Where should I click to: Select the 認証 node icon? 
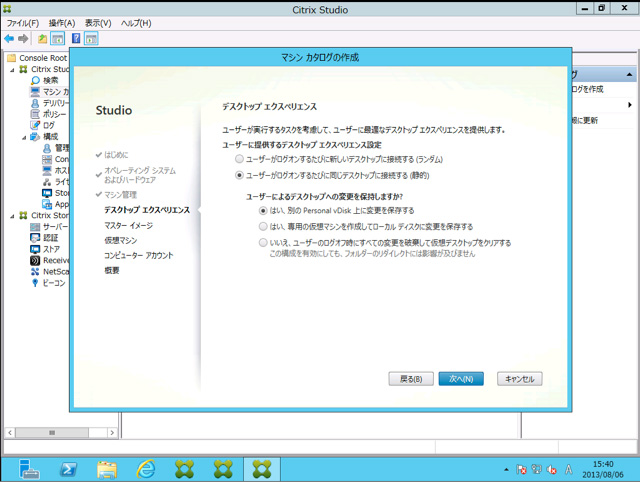click(x=36, y=238)
